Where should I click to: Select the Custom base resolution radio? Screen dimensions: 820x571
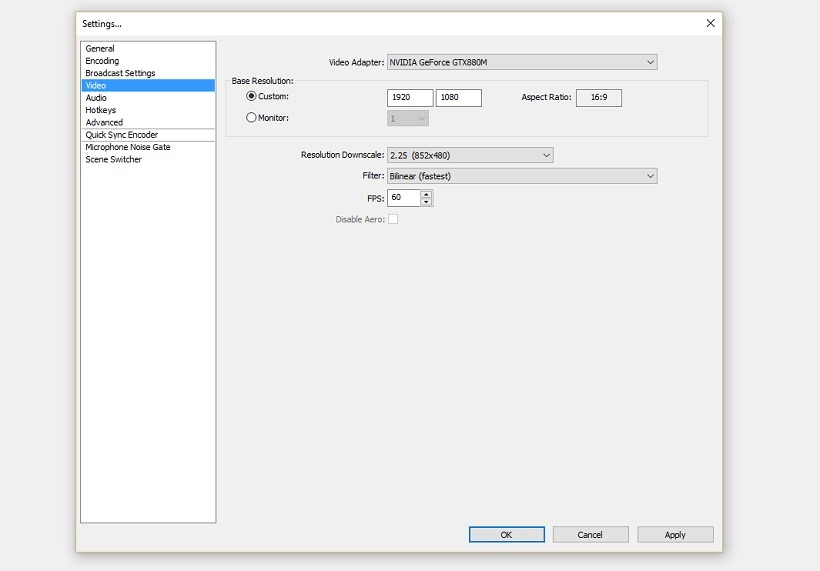tap(251, 96)
